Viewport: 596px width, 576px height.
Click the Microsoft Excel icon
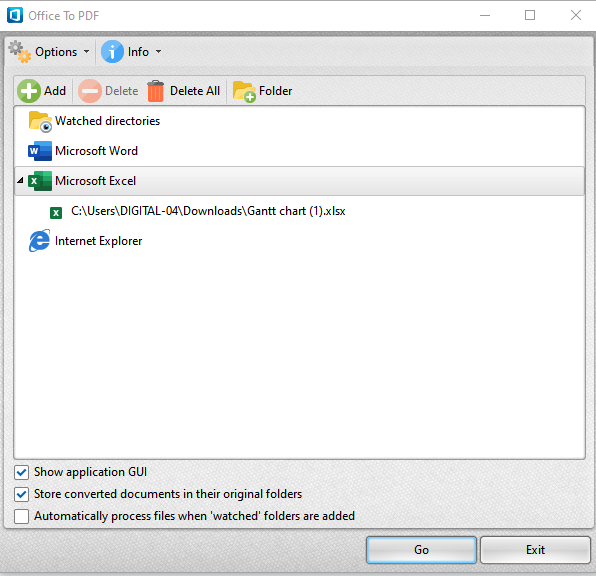coord(40,181)
